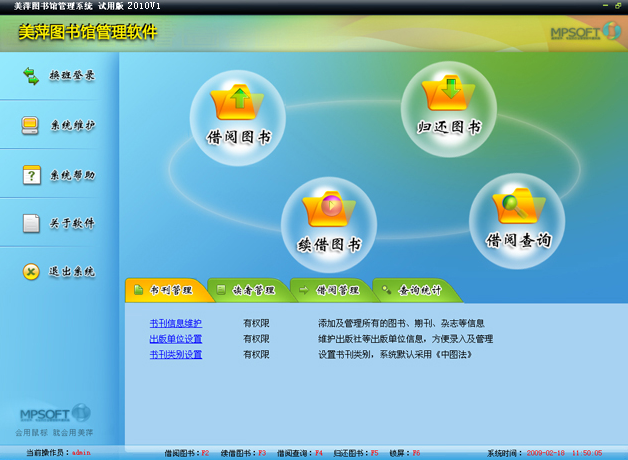Click the 美萍图书馆管理软件 header title
628x460 pixels.
tap(88, 32)
